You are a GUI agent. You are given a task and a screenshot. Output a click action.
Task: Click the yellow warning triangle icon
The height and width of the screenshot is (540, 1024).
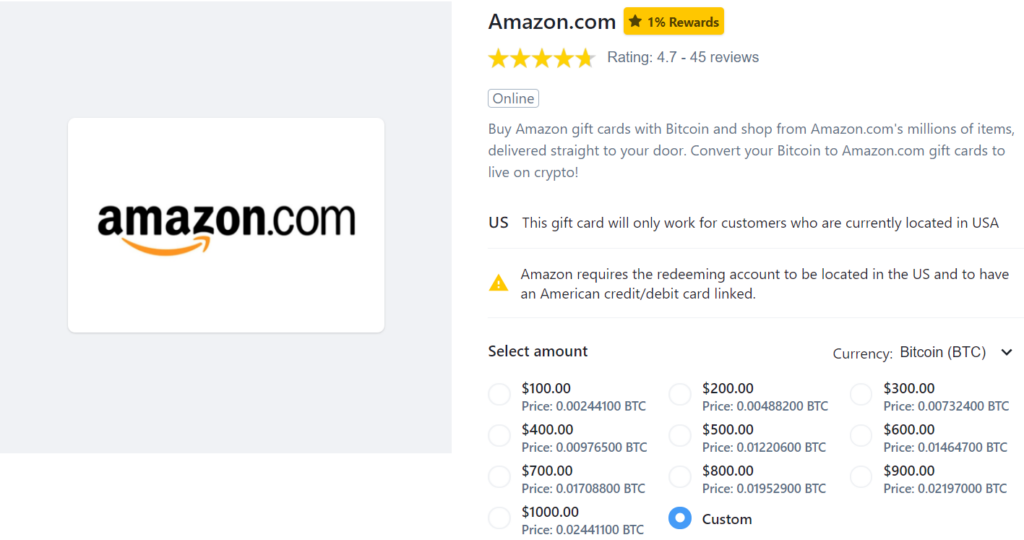click(498, 283)
